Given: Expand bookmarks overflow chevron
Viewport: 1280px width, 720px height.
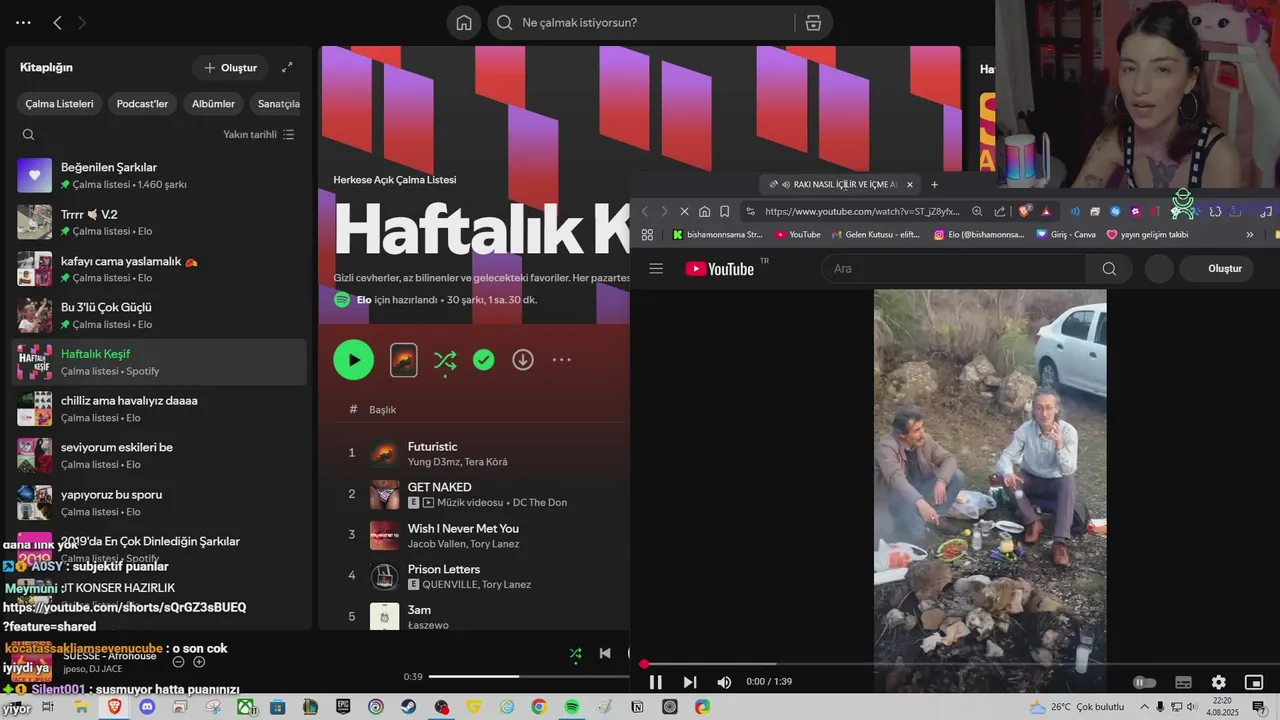Looking at the screenshot, I should tap(1249, 235).
